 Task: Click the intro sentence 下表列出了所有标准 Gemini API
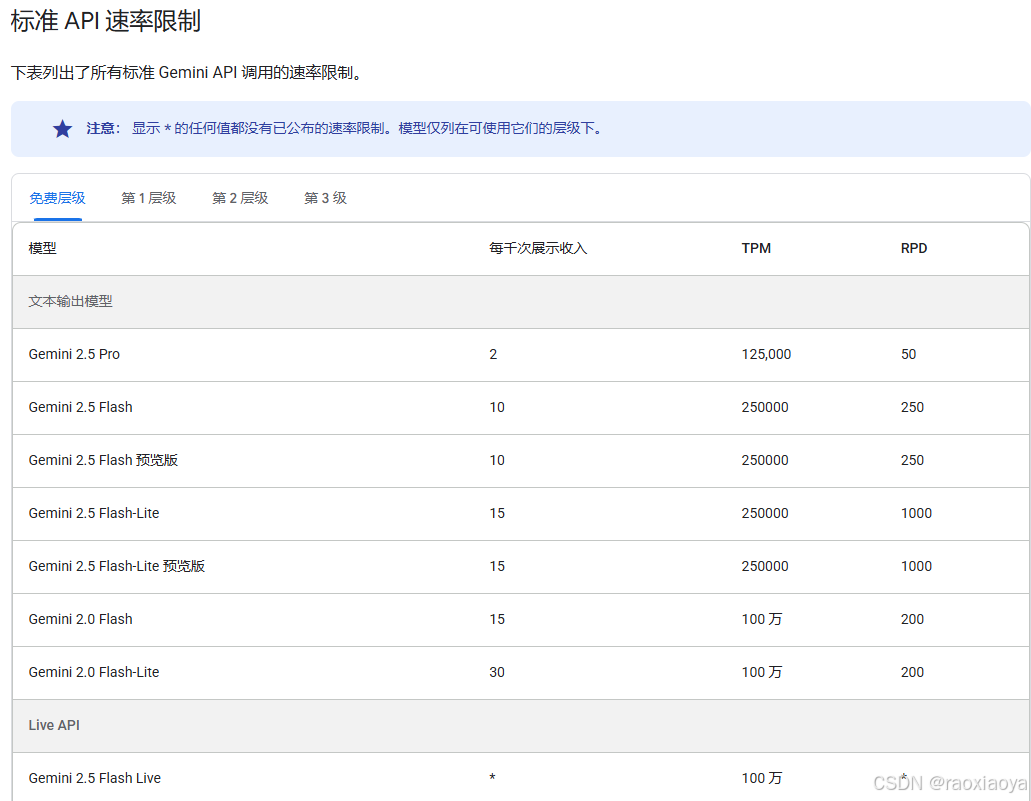(x=187, y=72)
